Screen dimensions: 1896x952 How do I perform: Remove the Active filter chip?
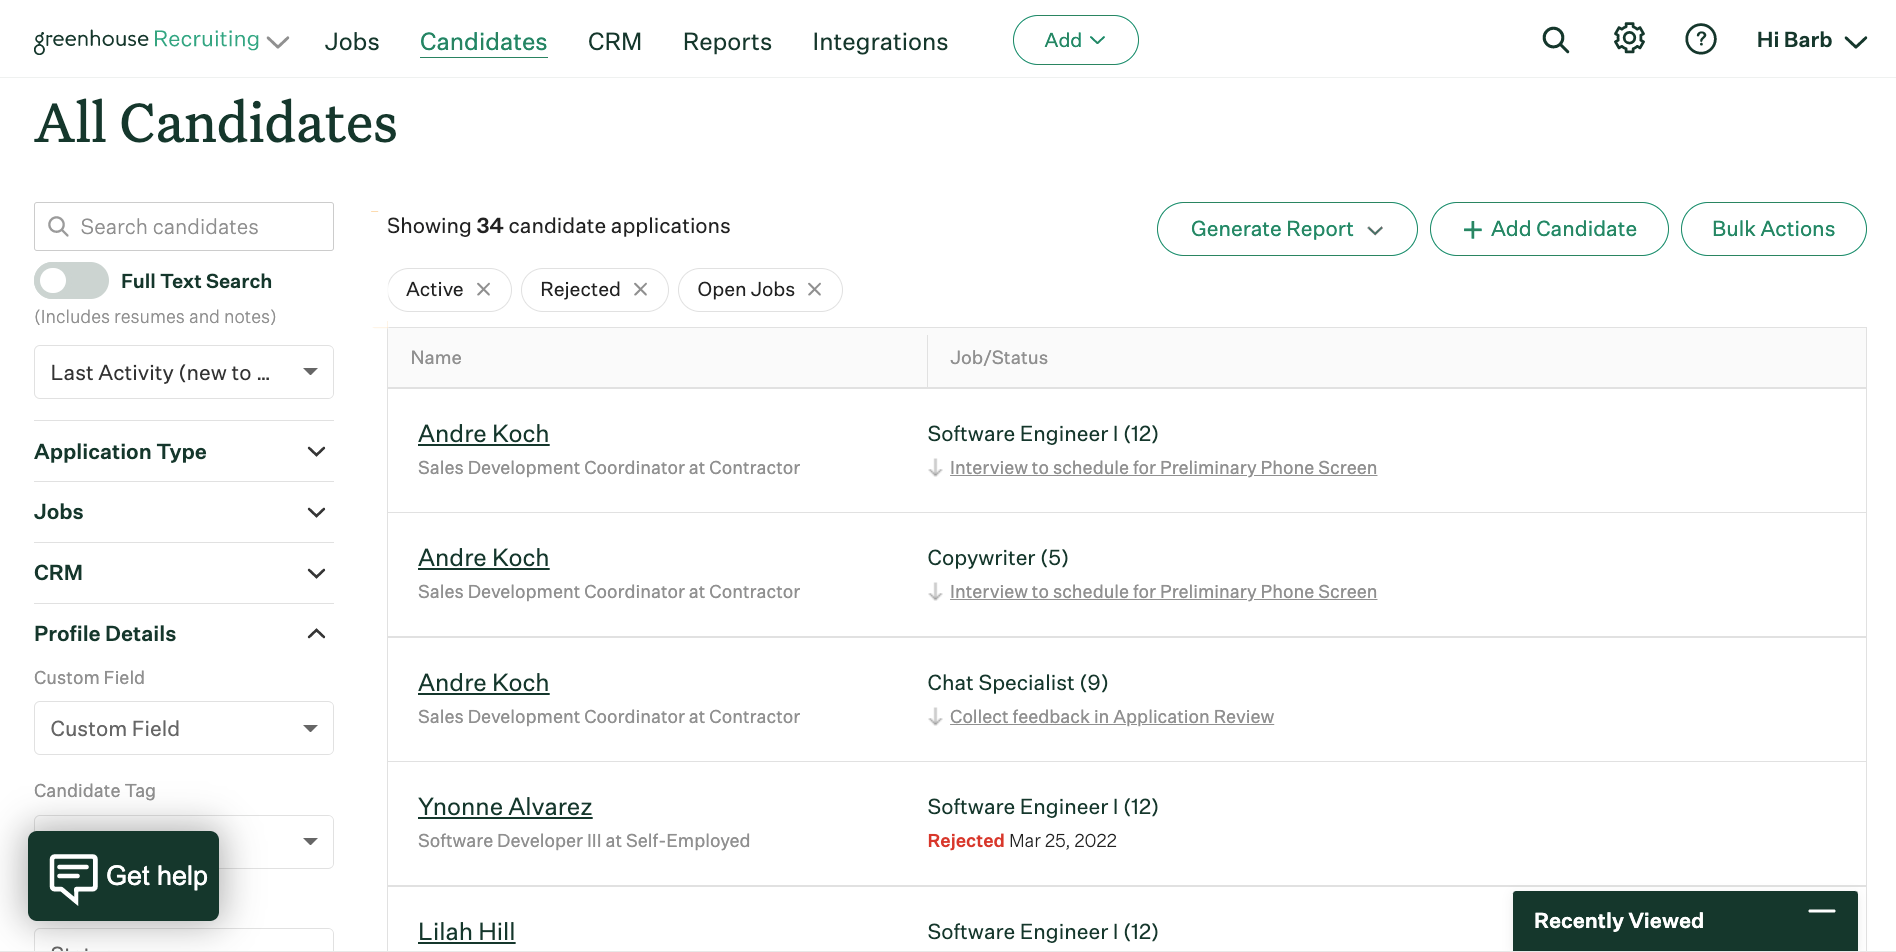coord(484,289)
